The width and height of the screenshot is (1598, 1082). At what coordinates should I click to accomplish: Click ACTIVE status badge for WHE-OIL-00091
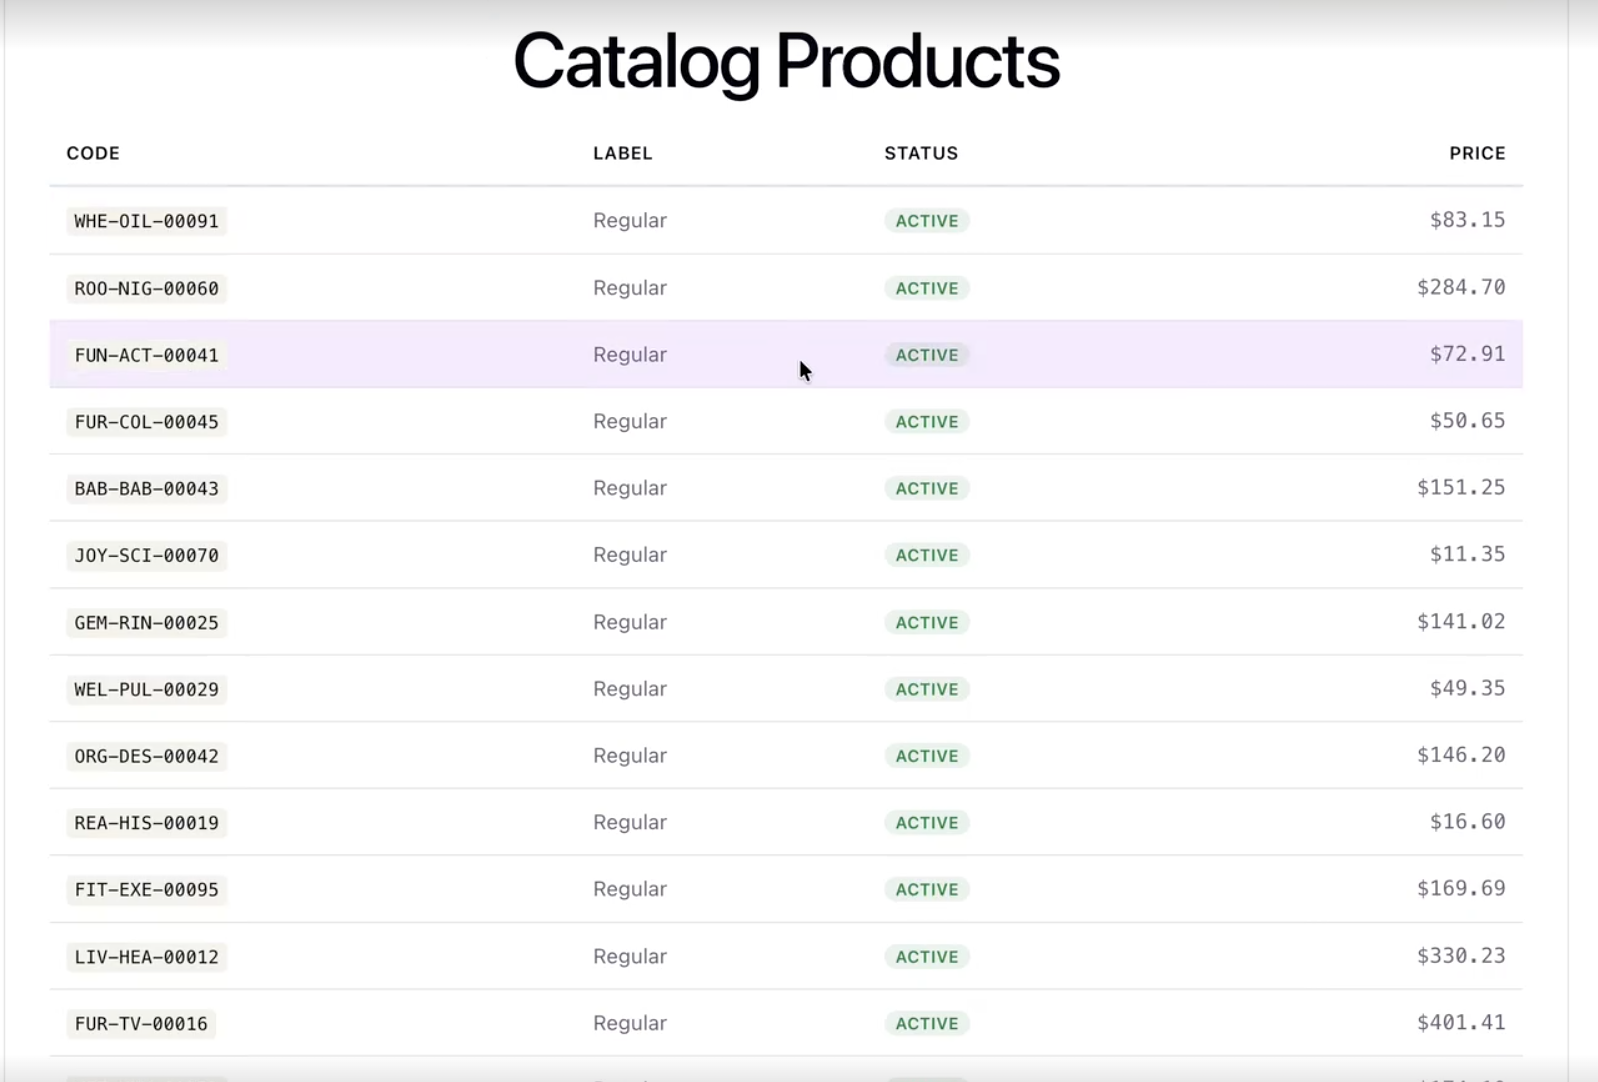click(x=926, y=221)
